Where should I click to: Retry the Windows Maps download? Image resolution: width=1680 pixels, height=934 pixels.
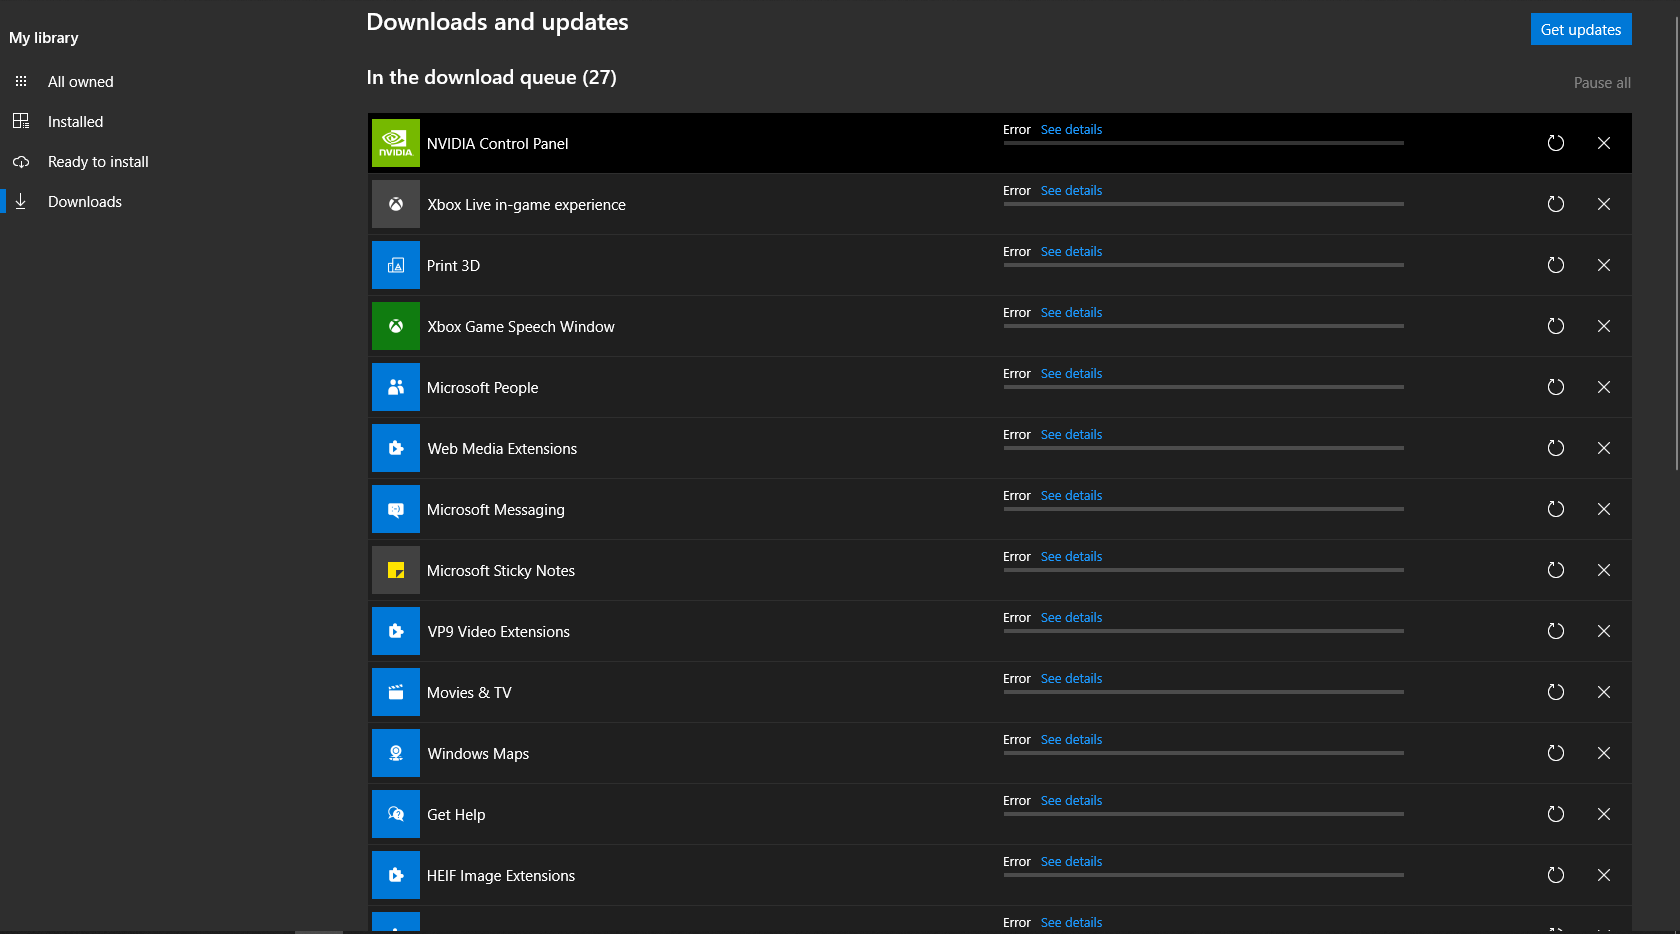coord(1556,753)
